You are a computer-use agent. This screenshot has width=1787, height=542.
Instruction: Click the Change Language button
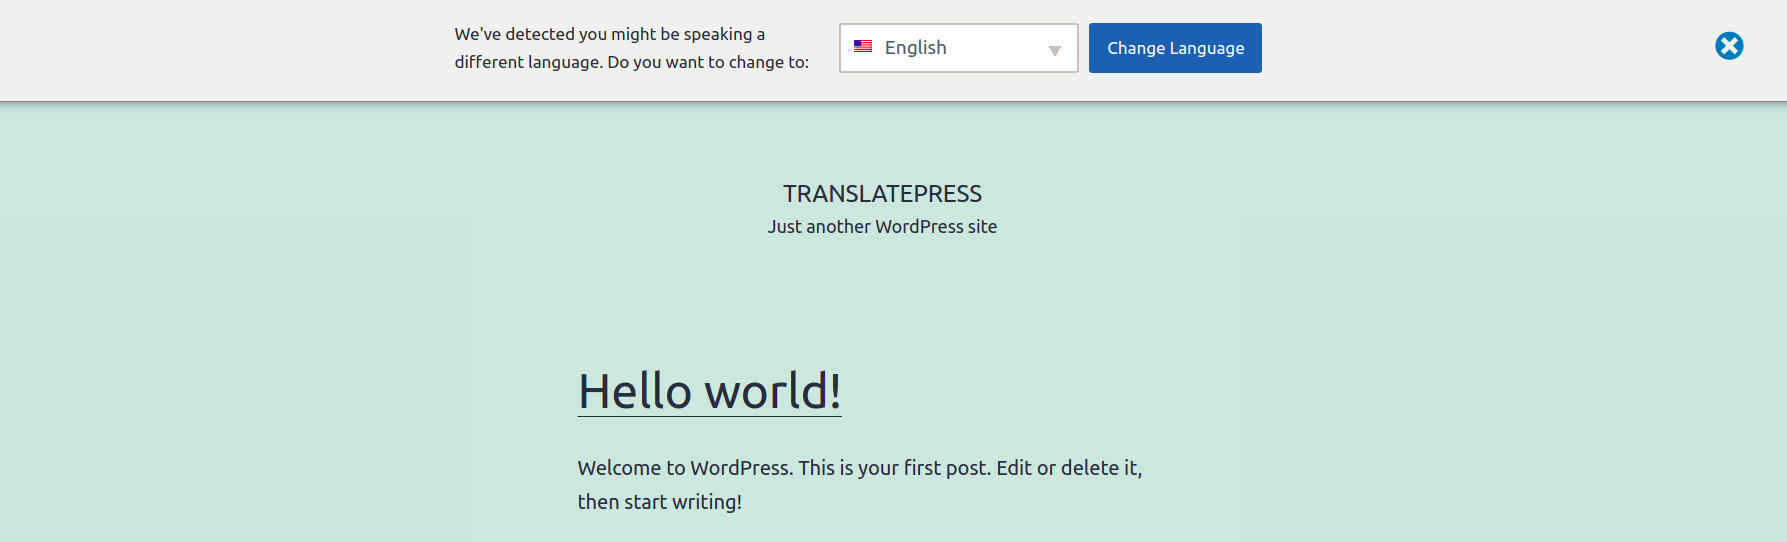[x=1175, y=48]
